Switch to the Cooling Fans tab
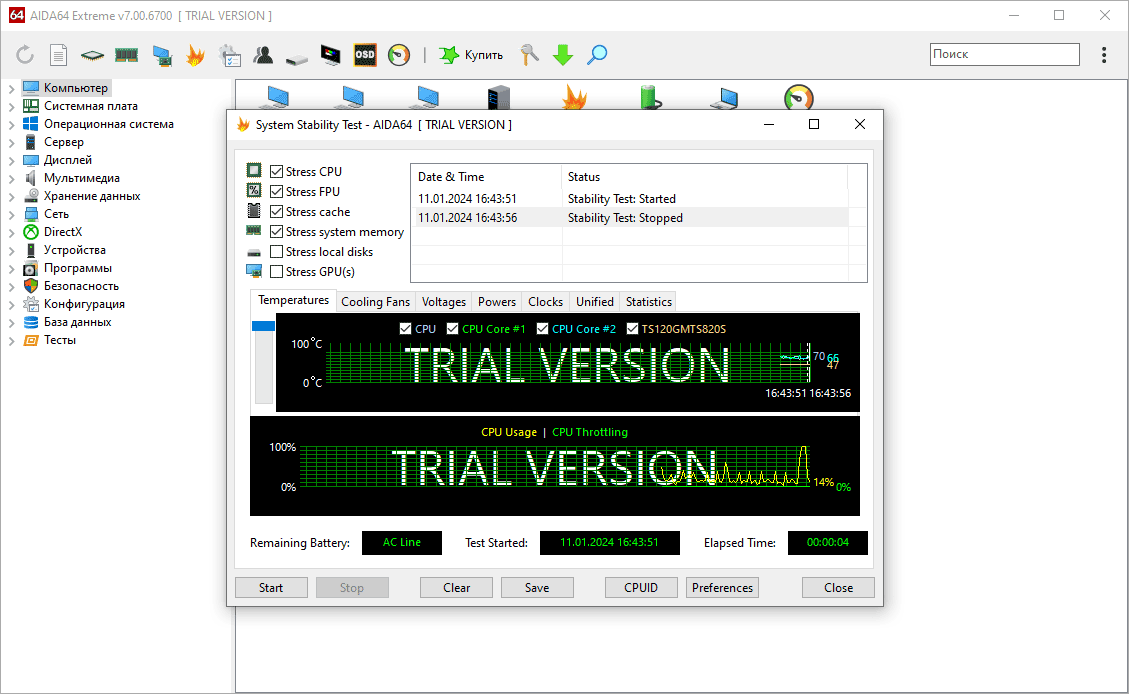The height and width of the screenshot is (694, 1129). [375, 302]
